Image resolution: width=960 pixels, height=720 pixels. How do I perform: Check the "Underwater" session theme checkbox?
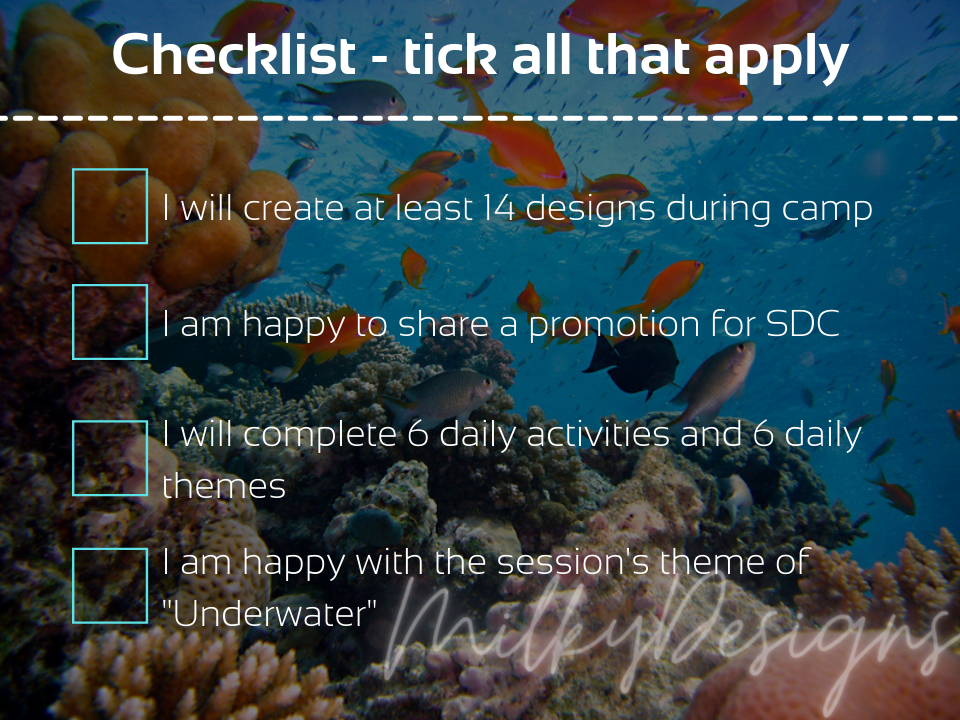tap(110, 586)
